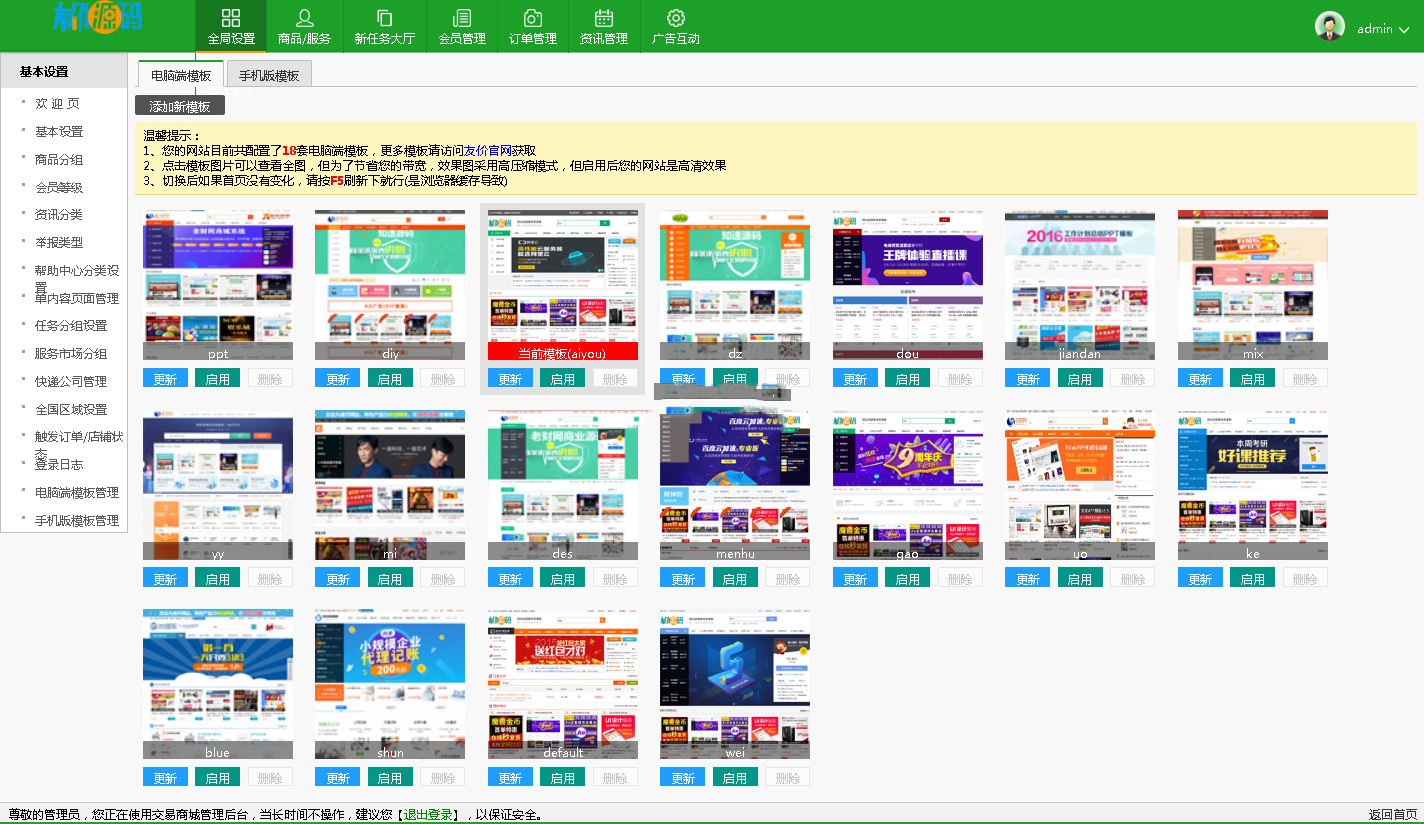Viewport: 1424px width, 824px height.
Task: Select the 会员管理 list icon
Action: click(462, 18)
